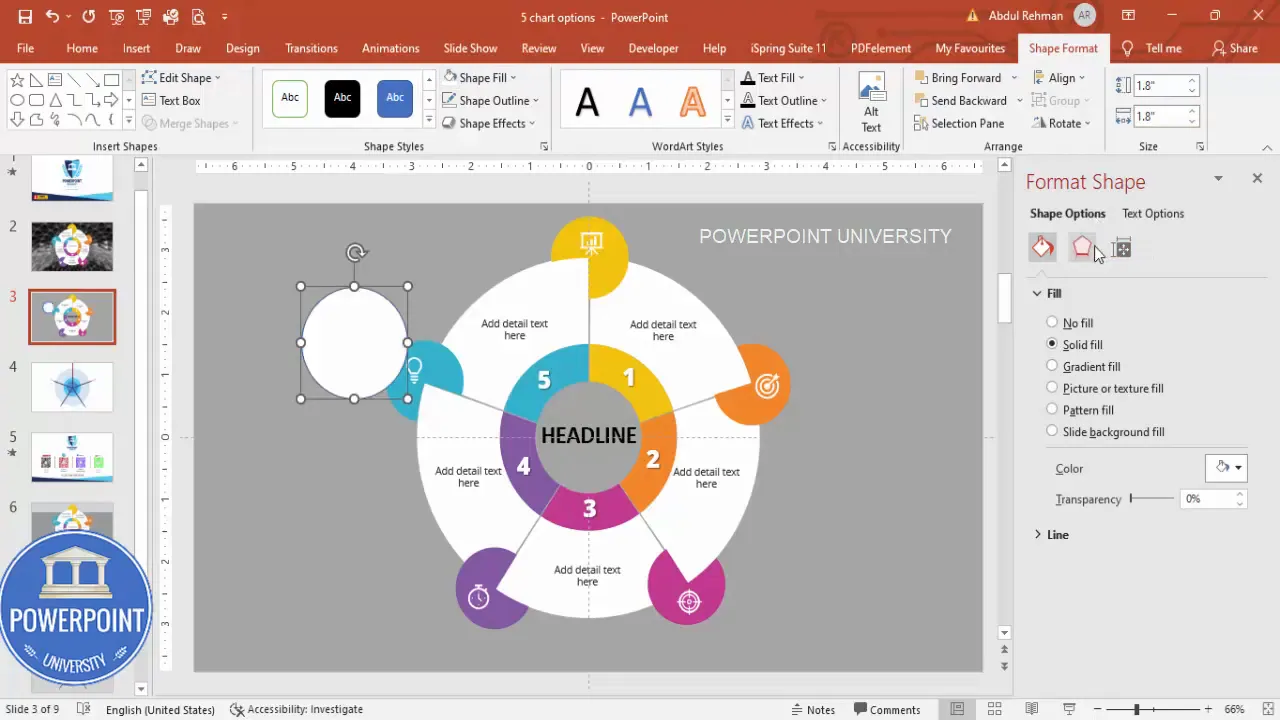Click Accessibility: Investigate in status bar

pos(296,709)
